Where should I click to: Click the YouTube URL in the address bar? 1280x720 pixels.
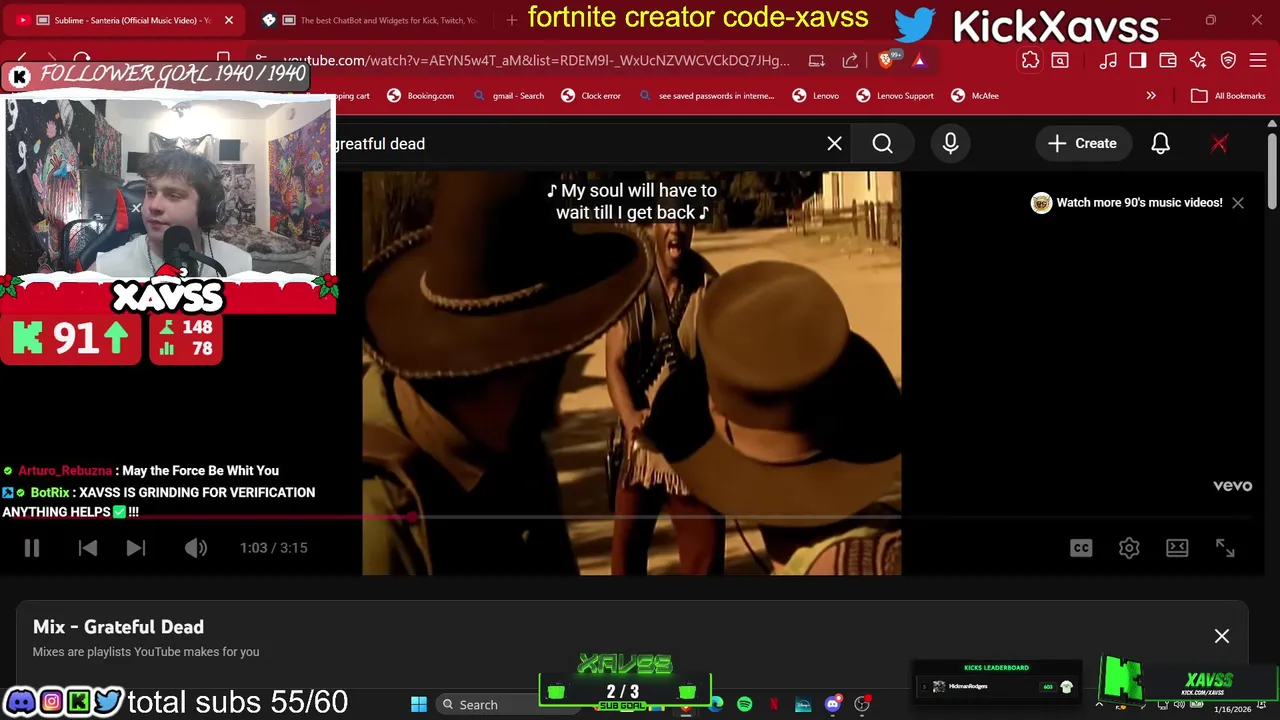coord(537,61)
